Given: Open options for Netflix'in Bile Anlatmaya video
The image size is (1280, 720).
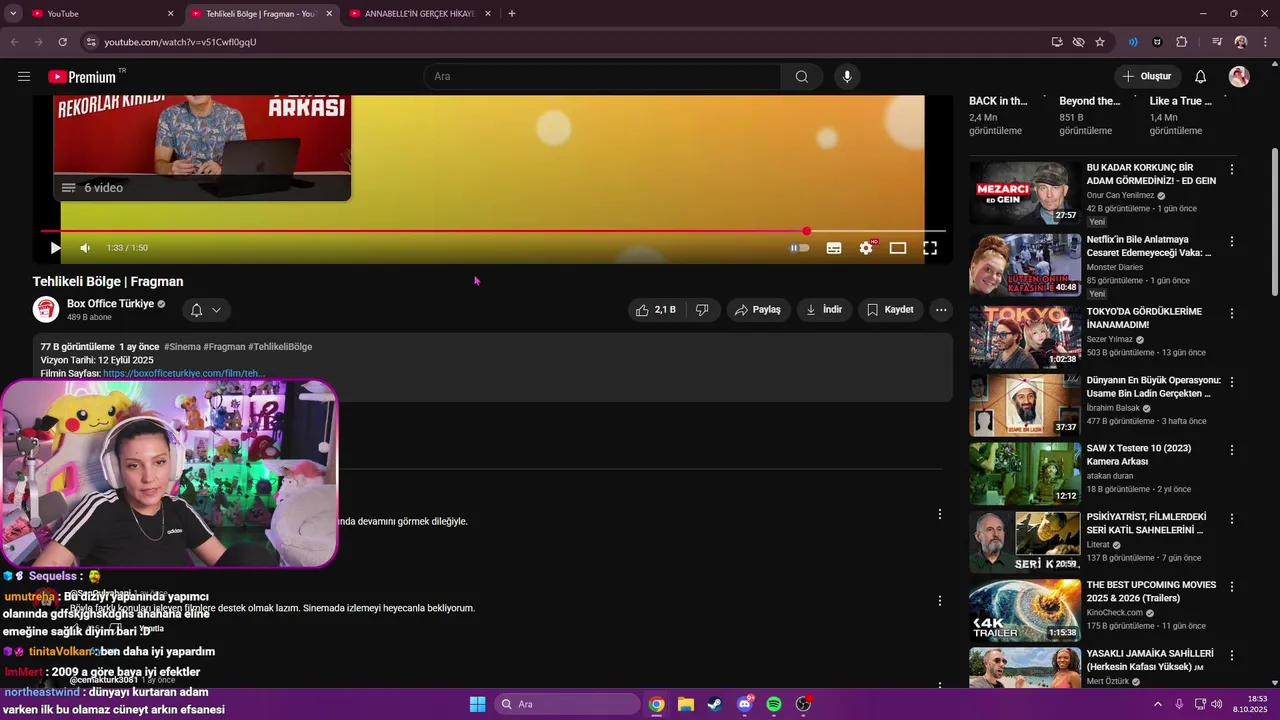Looking at the screenshot, I should 1232,242.
